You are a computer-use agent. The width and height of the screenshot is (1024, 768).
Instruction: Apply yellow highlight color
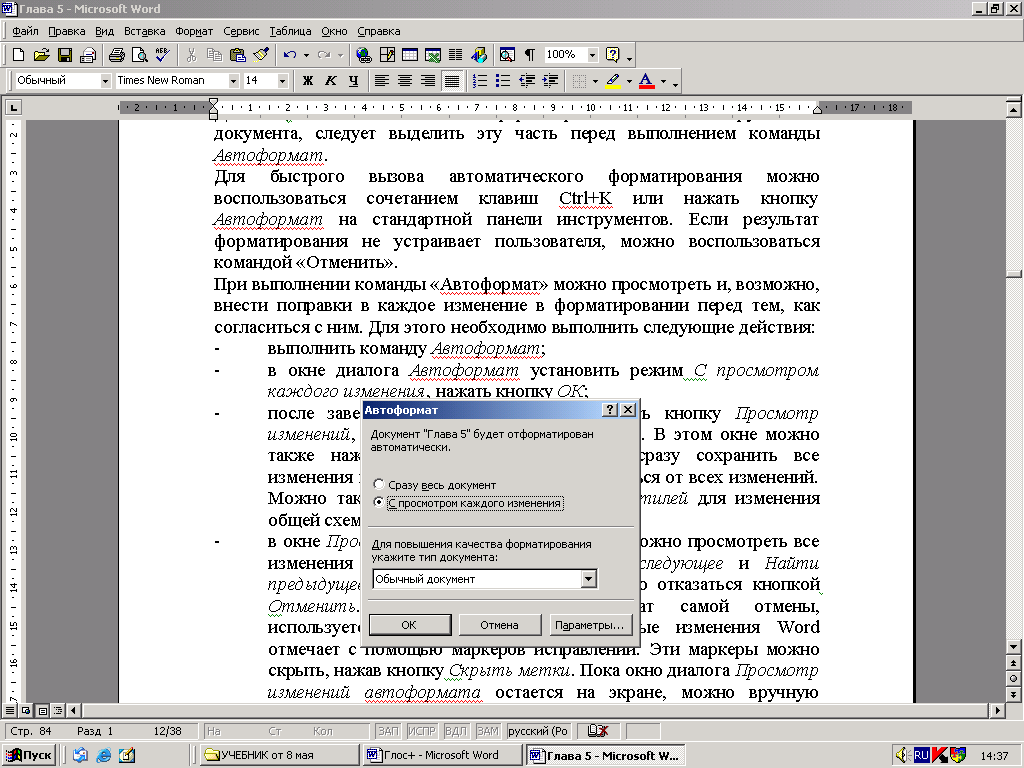pyautogui.click(x=613, y=81)
